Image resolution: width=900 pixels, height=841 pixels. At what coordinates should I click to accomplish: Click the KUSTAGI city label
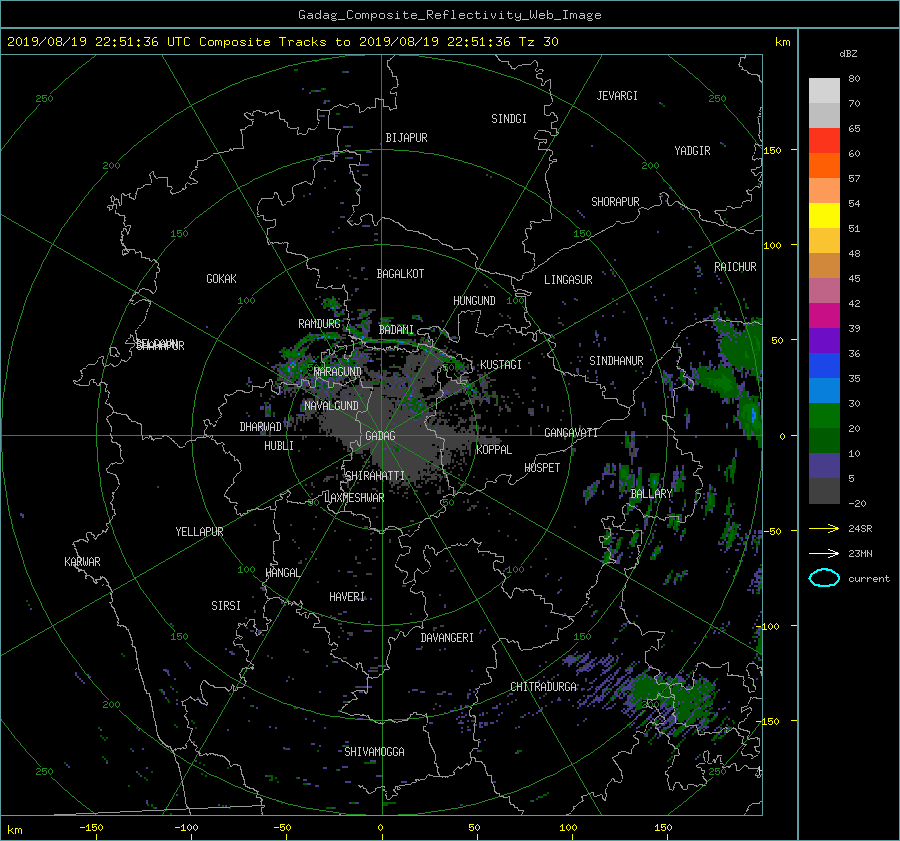click(501, 365)
